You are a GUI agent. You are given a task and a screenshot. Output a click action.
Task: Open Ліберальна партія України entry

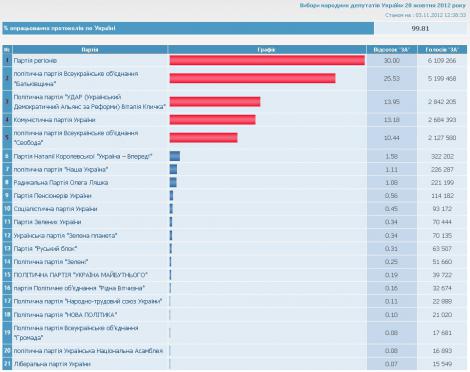pos(52,364)
